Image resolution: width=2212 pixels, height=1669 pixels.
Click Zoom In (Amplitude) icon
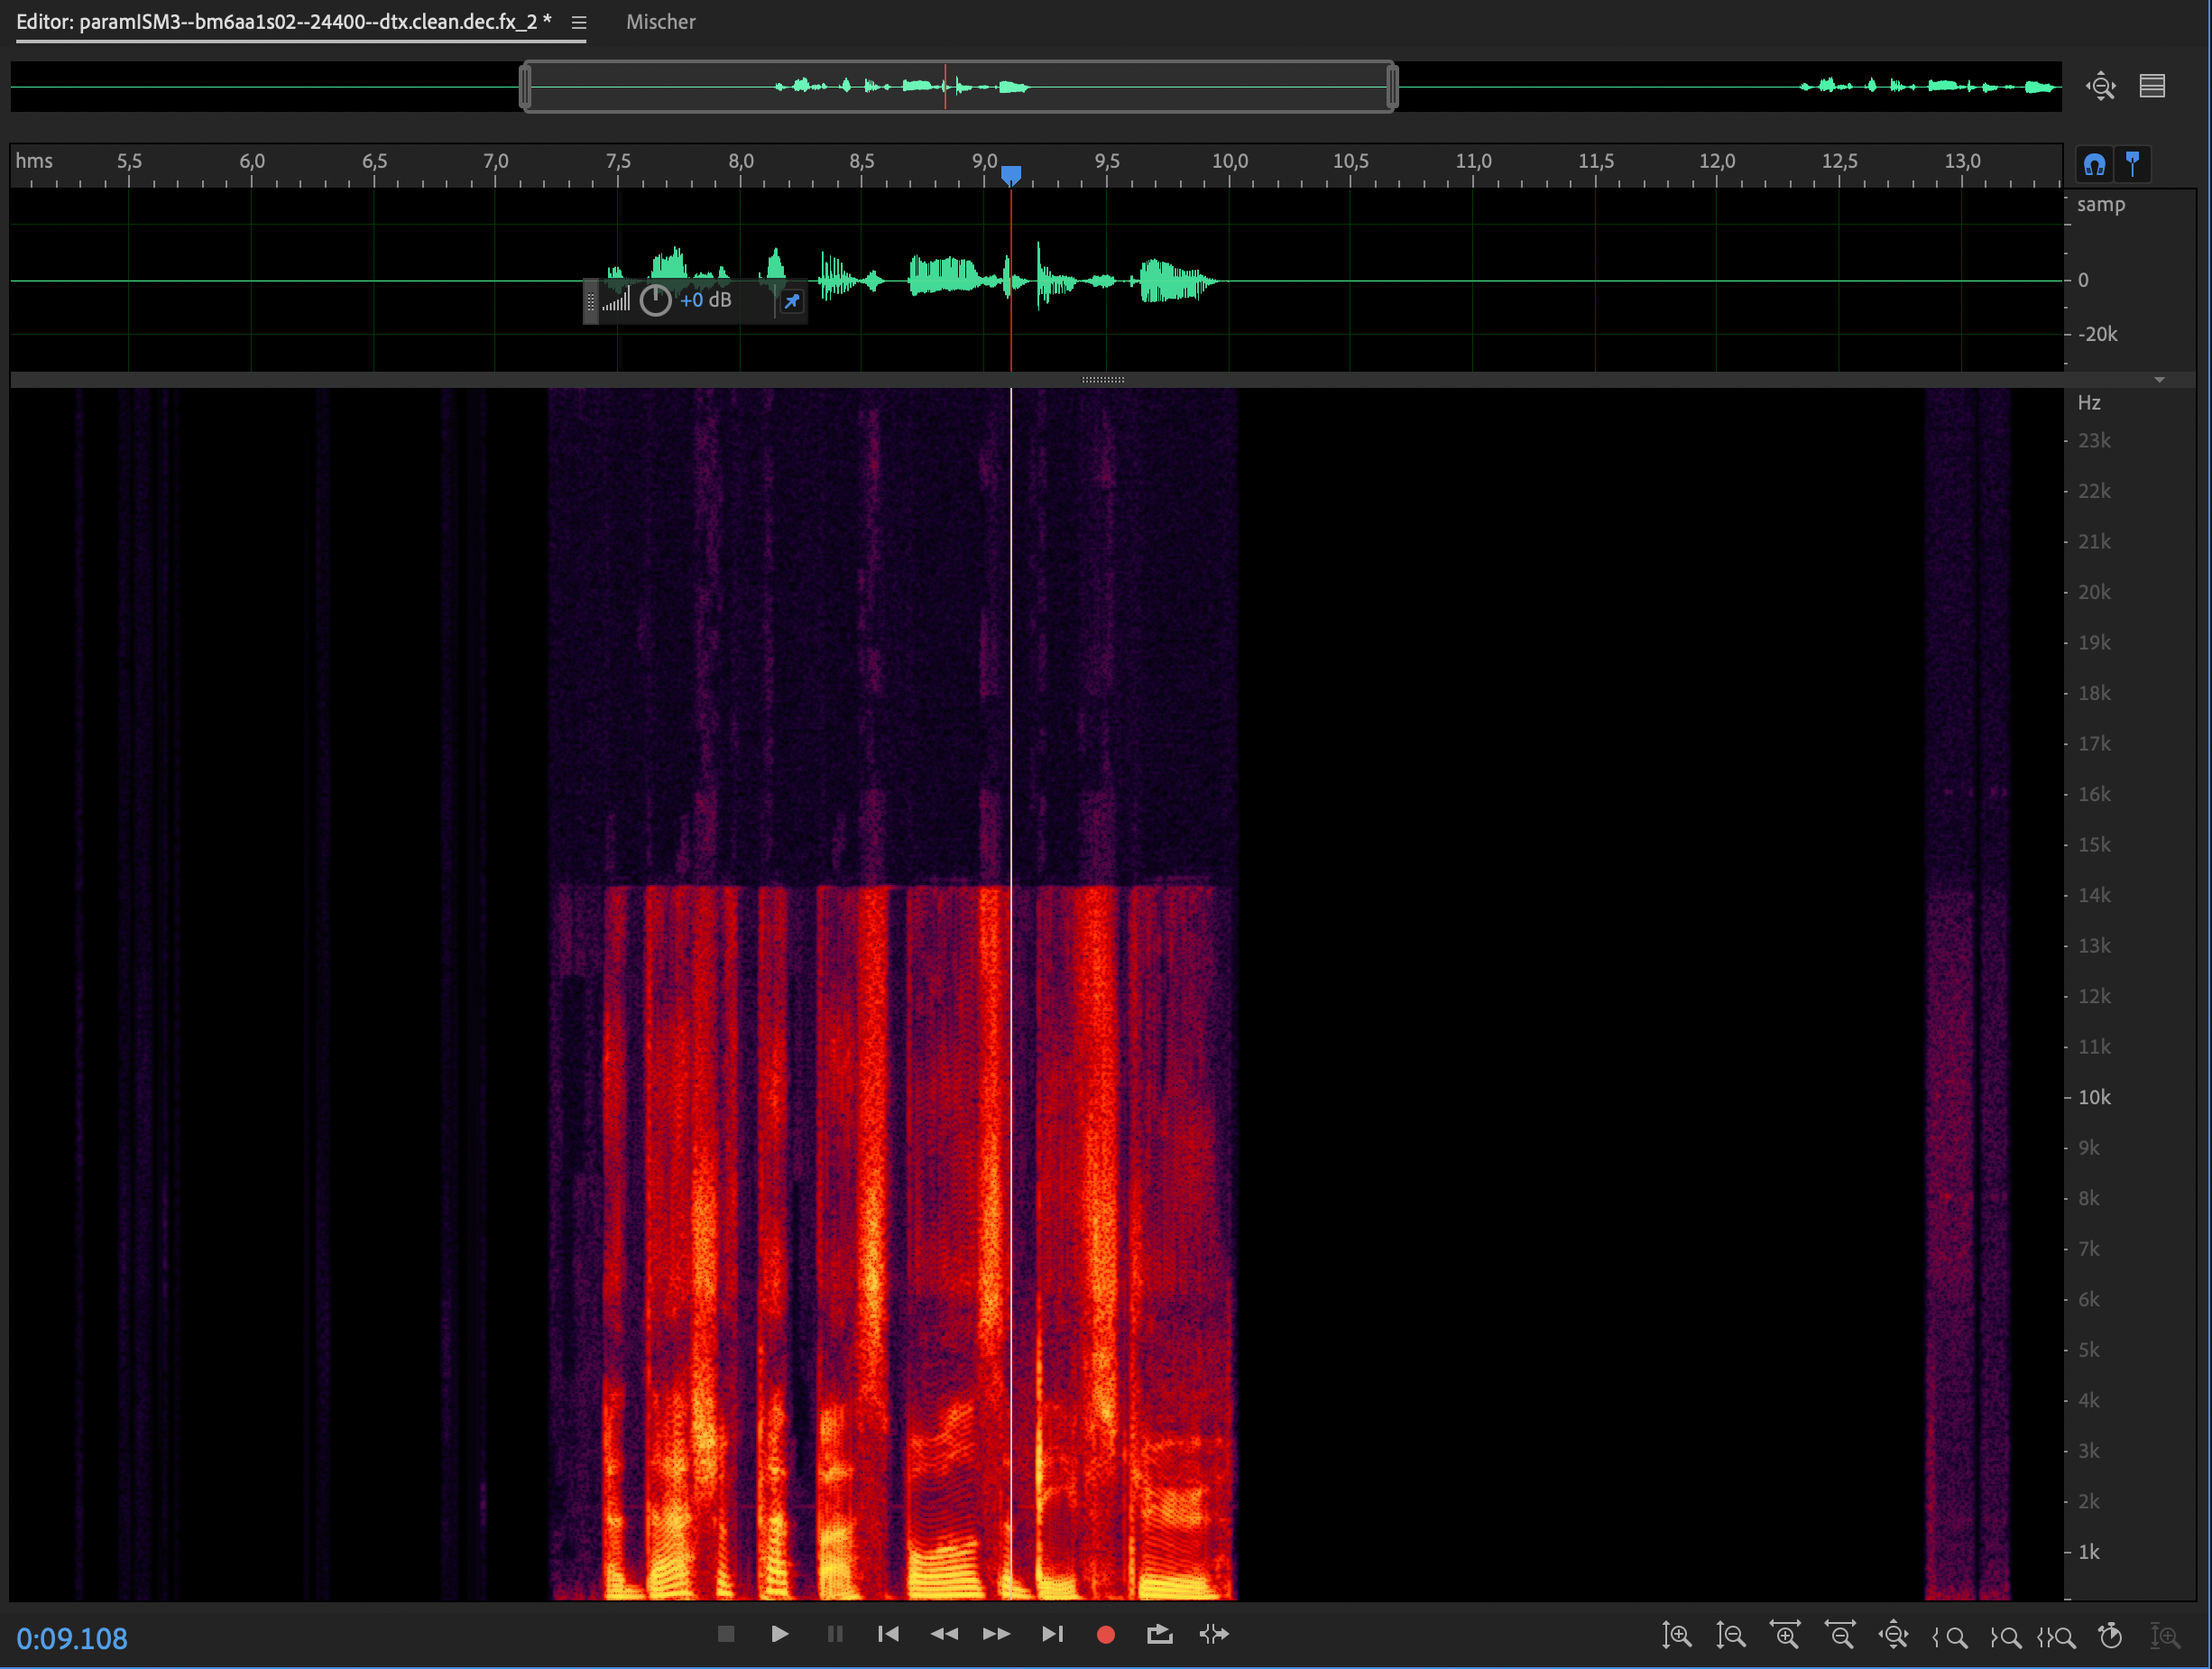coord(1676,1635)
